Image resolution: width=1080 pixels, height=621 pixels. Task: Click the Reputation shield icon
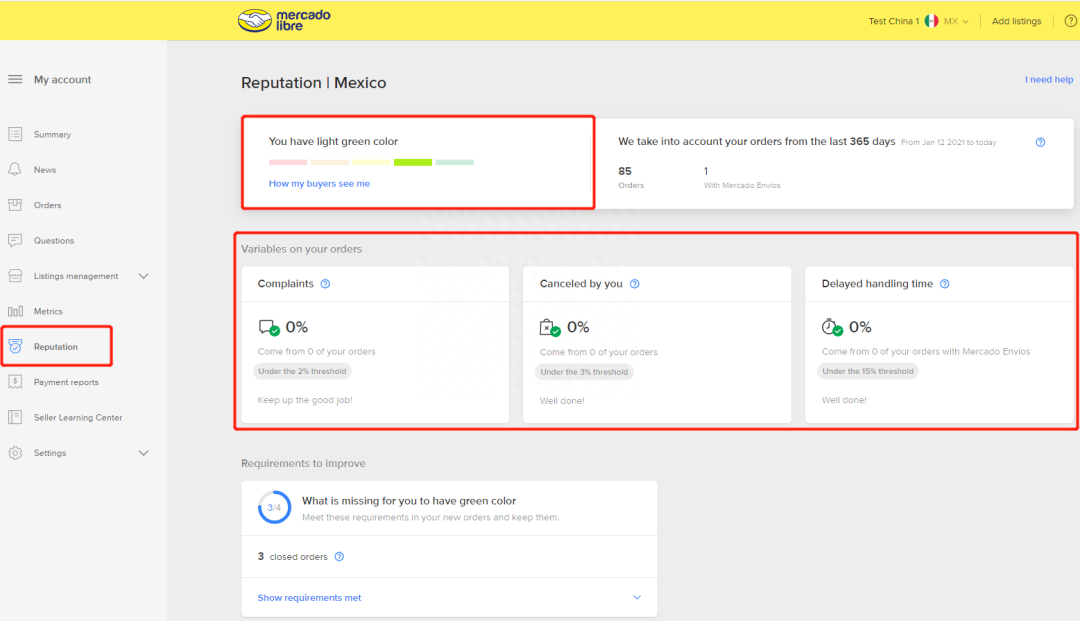point(15,346)
